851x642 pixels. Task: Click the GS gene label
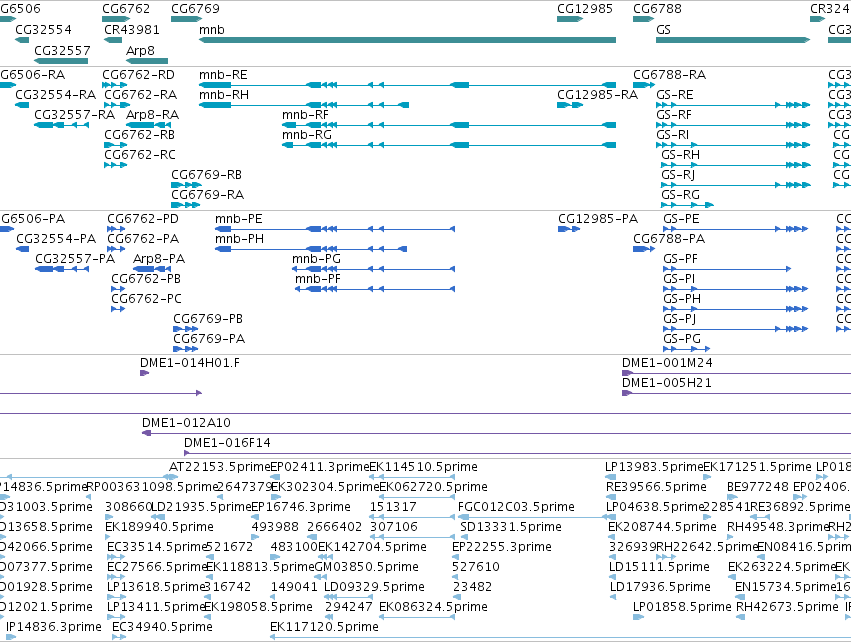coord(663,30)
